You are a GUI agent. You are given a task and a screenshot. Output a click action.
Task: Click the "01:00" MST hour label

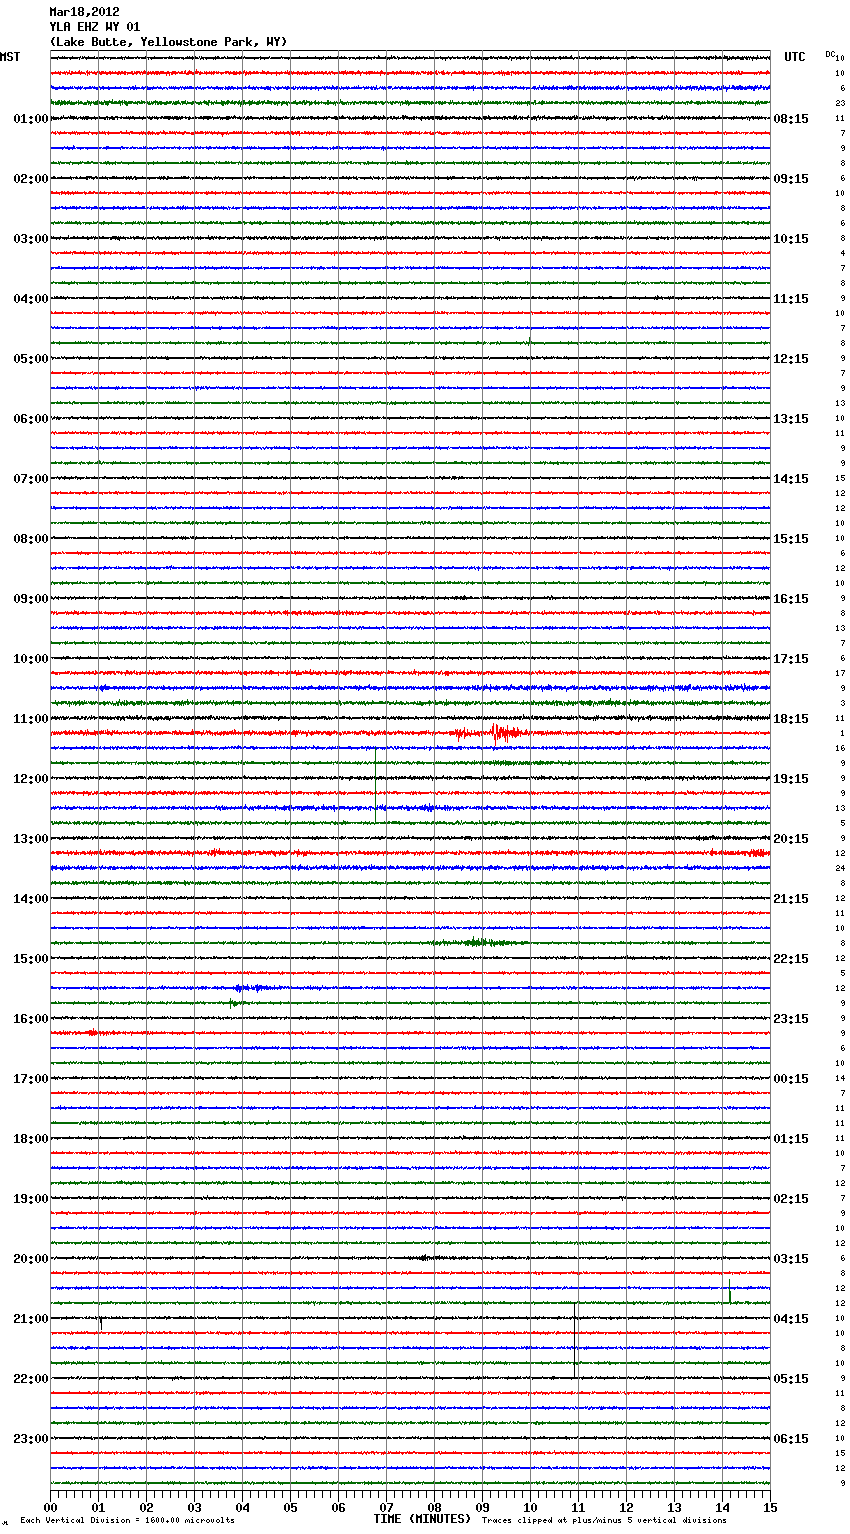coord(31,119)
